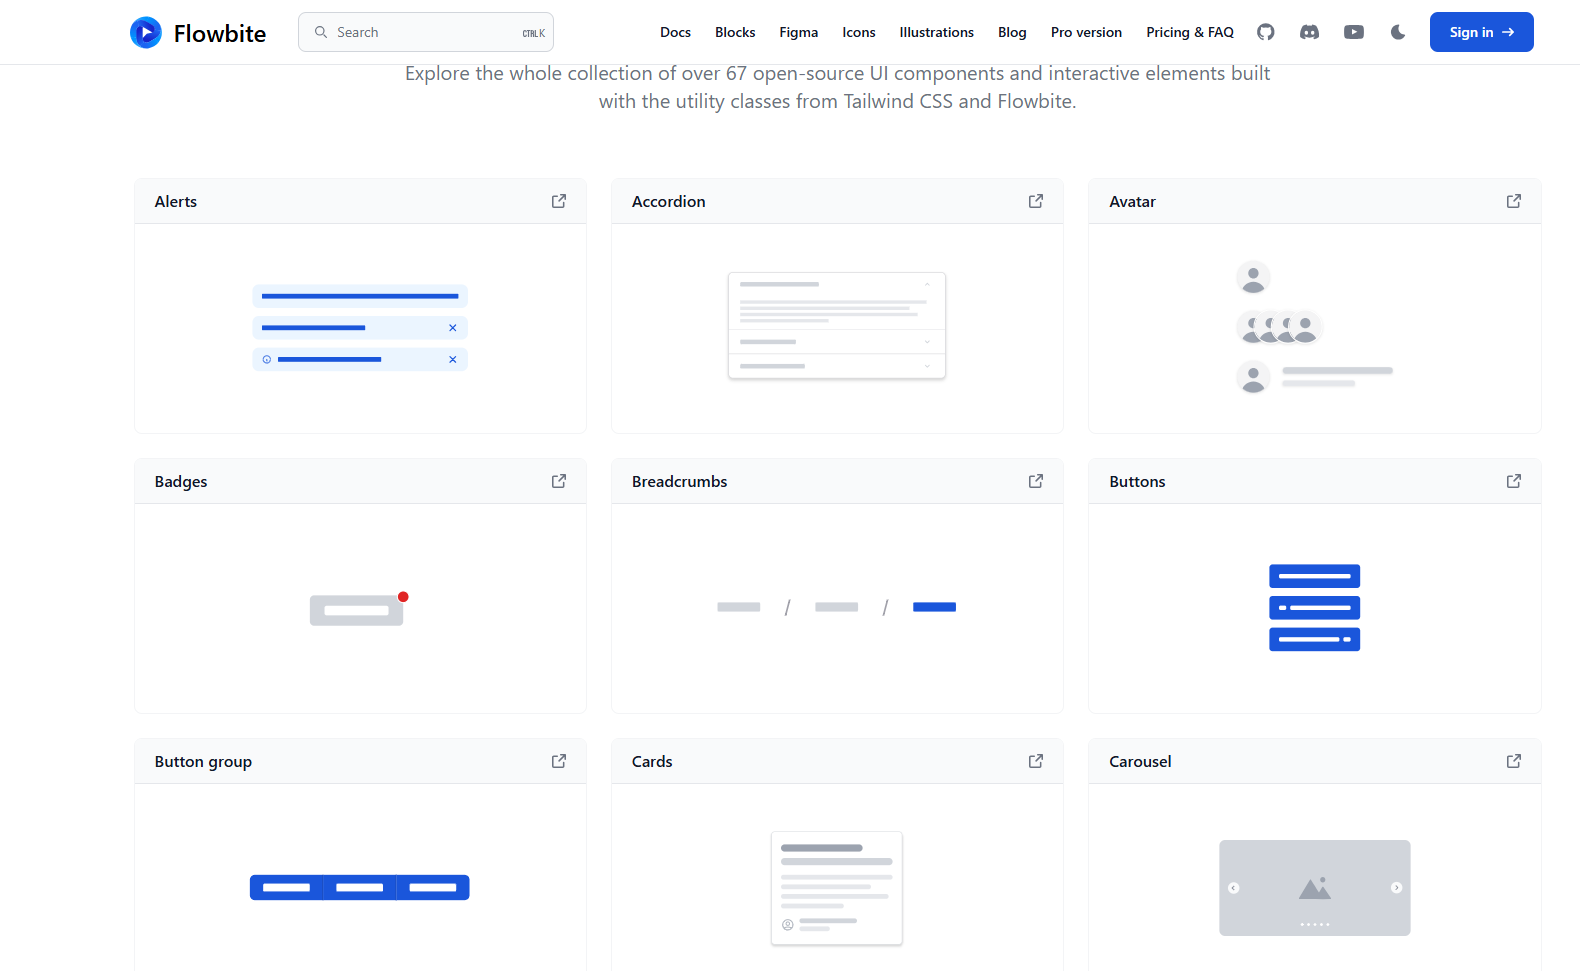The width and height of the screenshot is (1580, 971).
Task: Open Alerts external link icon
Action: point(559,201)
